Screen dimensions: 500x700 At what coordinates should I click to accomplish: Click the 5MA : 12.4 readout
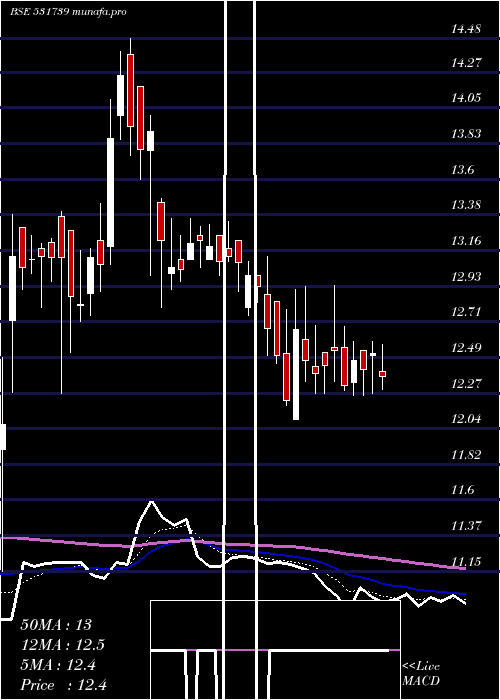tap(58, 665)
